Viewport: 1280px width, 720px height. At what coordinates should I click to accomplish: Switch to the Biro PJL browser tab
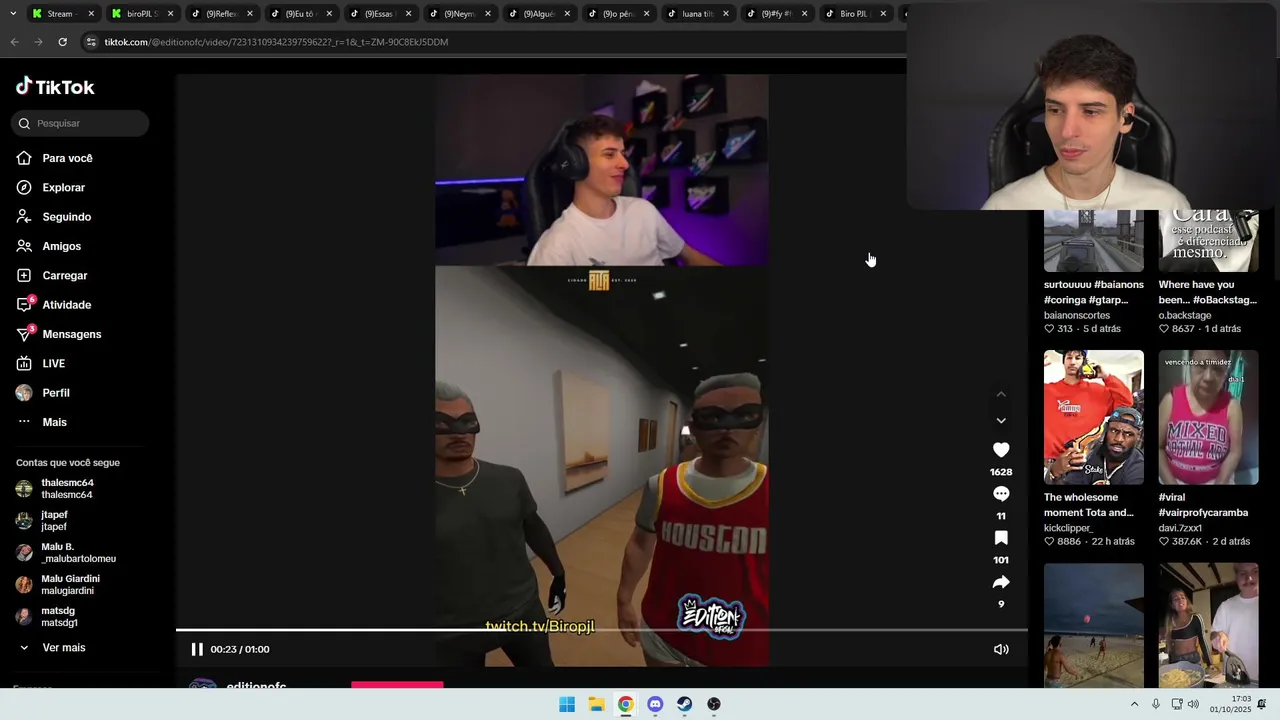pos(855,14)
